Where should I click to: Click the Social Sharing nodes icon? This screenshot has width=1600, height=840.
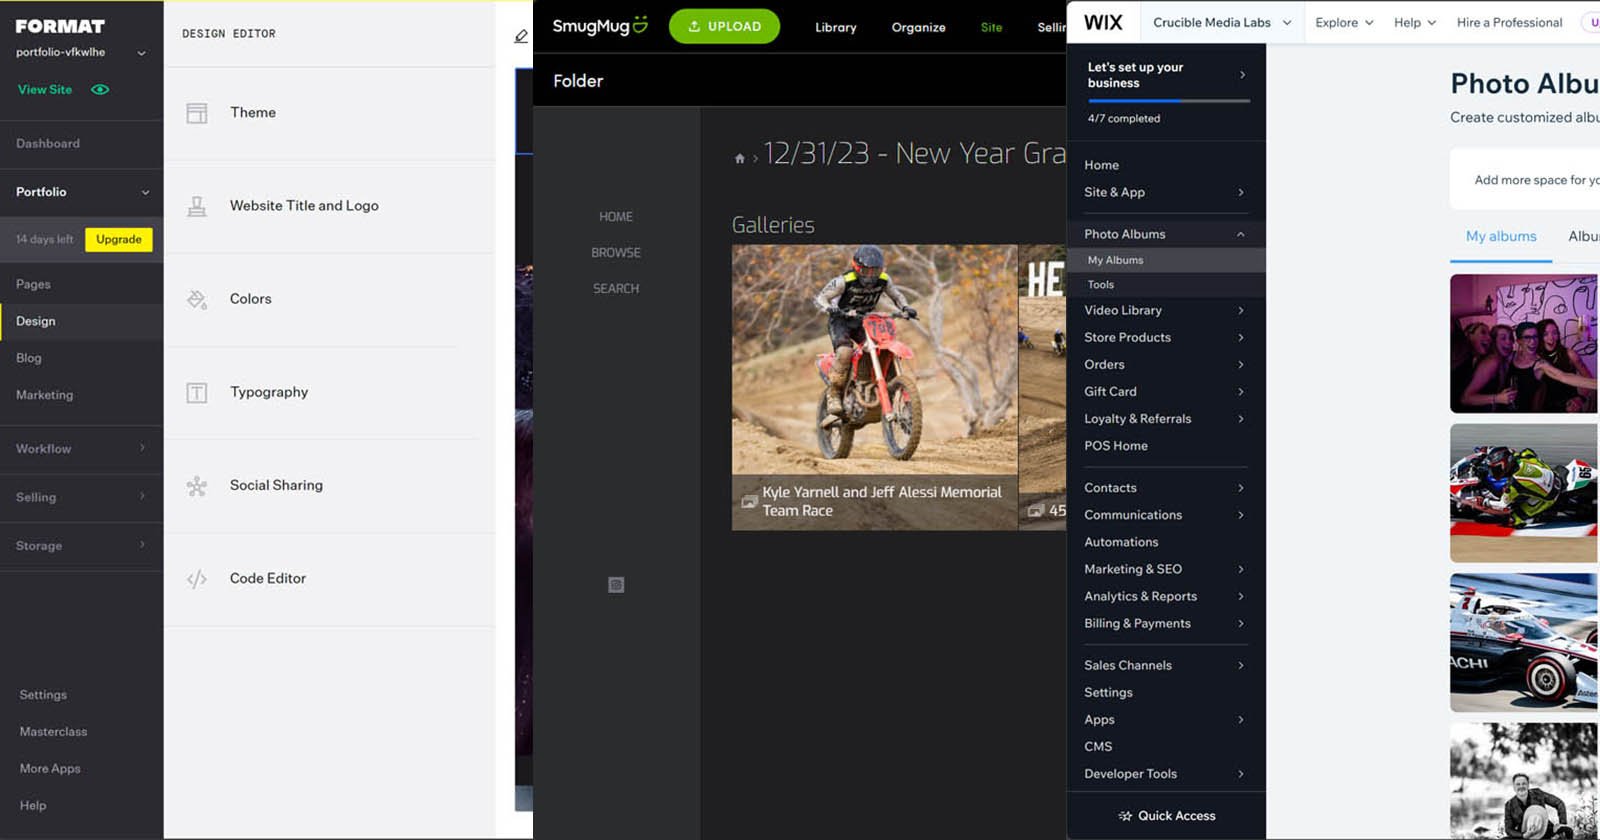click(x=197, y=486)
